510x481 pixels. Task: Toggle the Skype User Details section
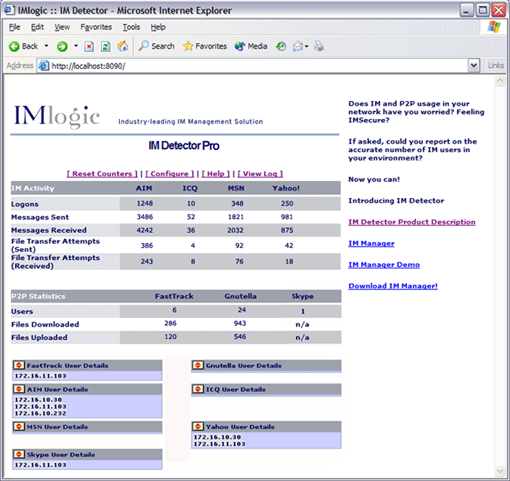point(19,454)
